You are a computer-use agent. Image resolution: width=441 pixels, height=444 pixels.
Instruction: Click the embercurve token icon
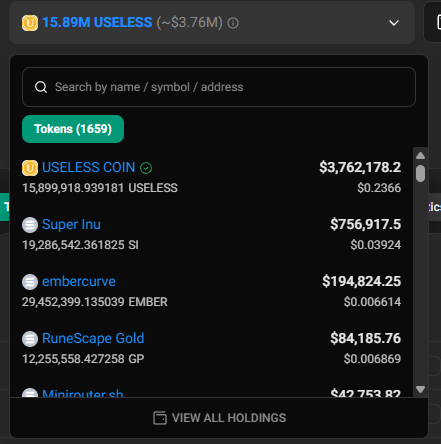(30, 282)
